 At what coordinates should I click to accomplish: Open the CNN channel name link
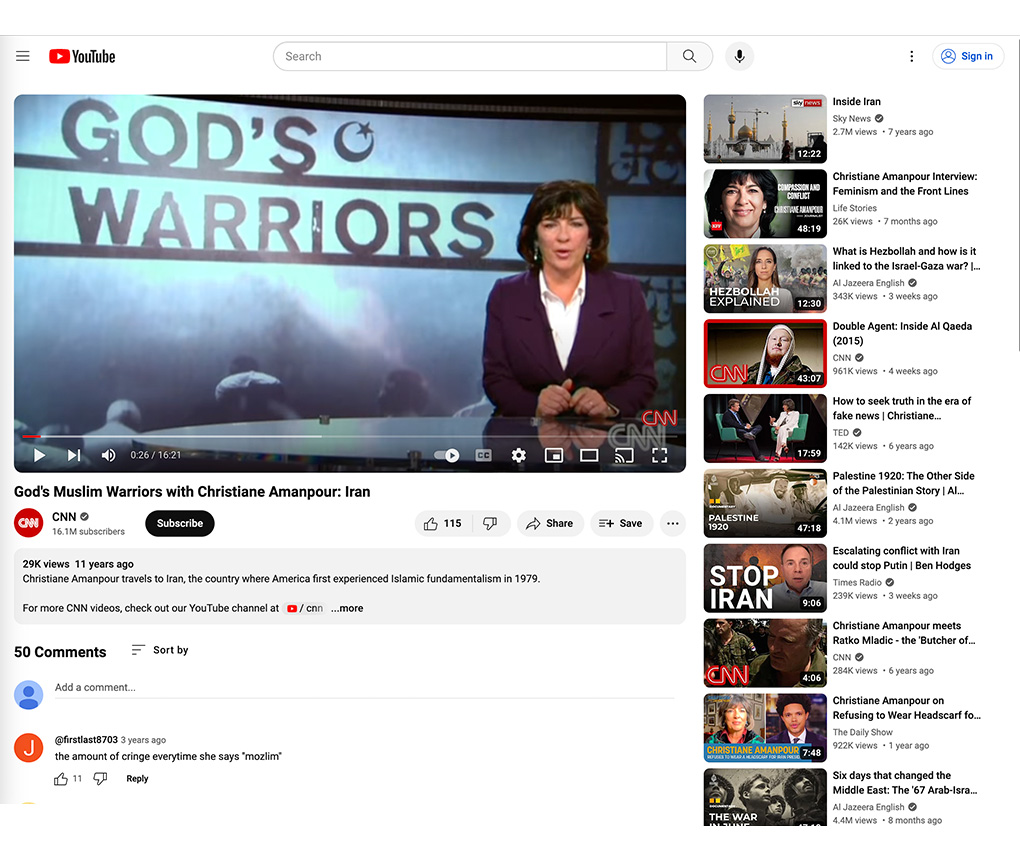64,517
